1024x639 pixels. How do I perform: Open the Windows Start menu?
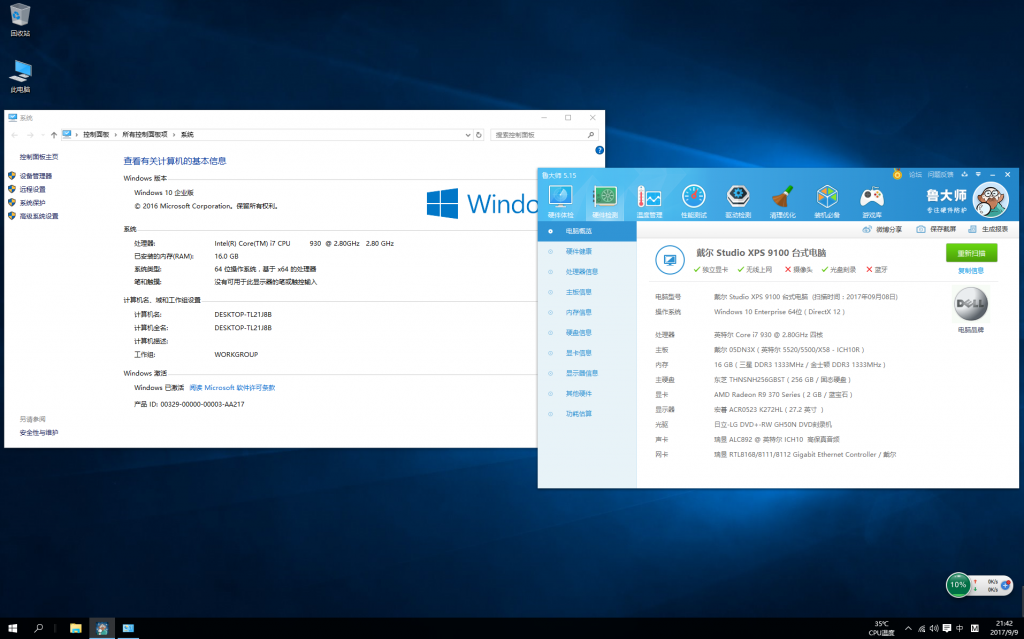pyautogui.click(x=12, y=629)
